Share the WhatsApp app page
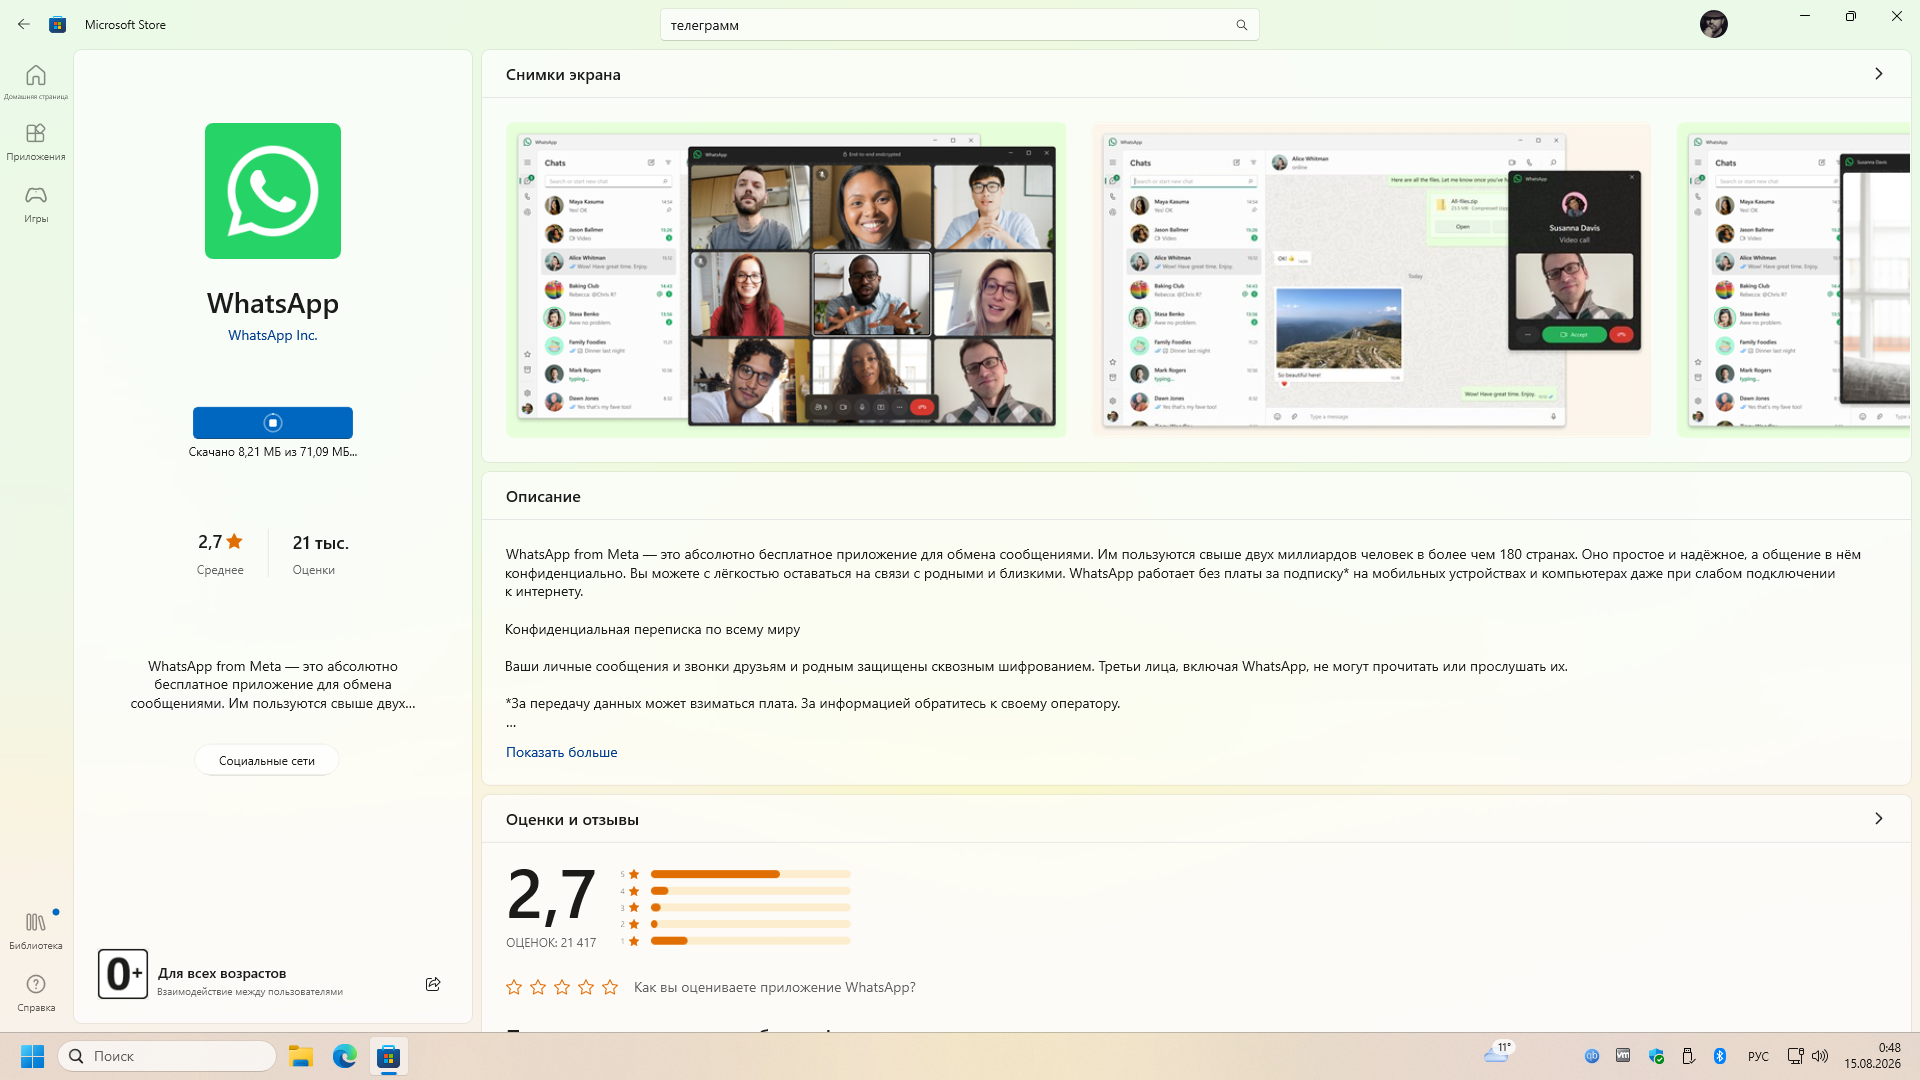This screenshot has height=1080, width=1920. tap(433, 984)
